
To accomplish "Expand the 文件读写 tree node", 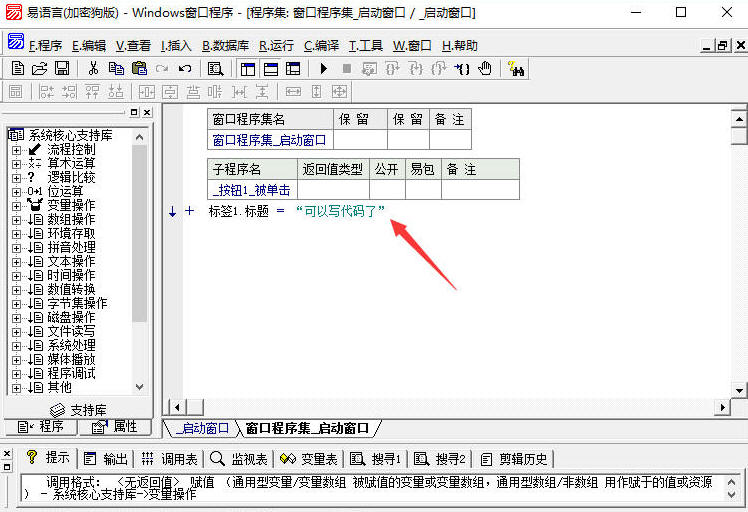I will click(x=16, y=331).
